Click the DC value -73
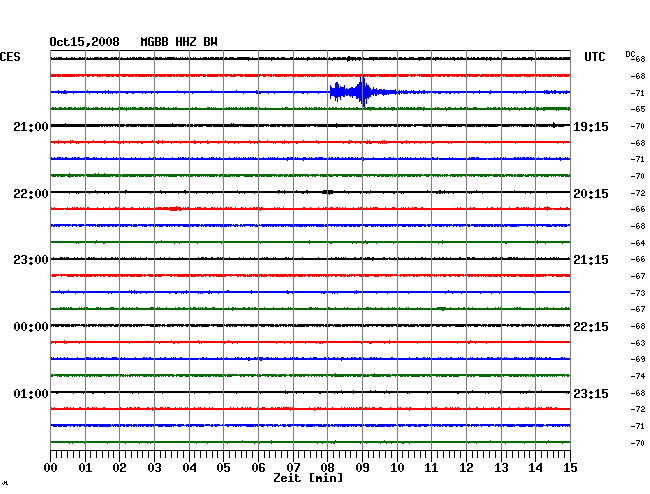The width and height of the screenshot is (650, 494). 638,293
